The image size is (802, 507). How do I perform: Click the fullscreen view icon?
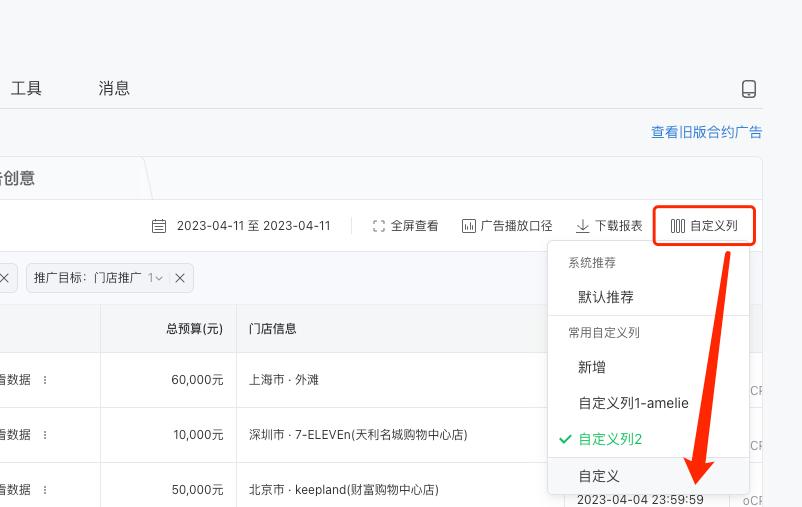[x=378, y=226]
